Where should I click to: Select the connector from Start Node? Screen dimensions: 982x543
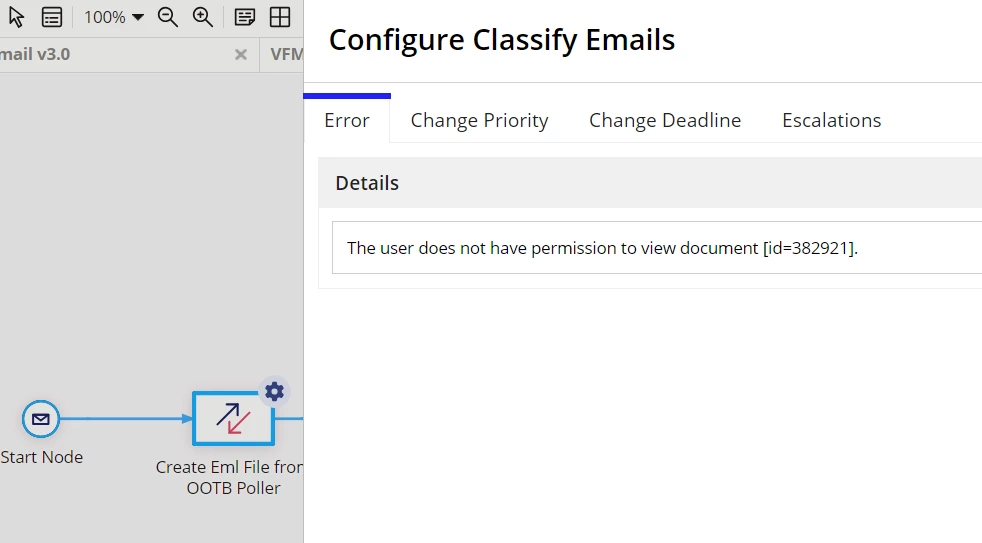[125, 418]
